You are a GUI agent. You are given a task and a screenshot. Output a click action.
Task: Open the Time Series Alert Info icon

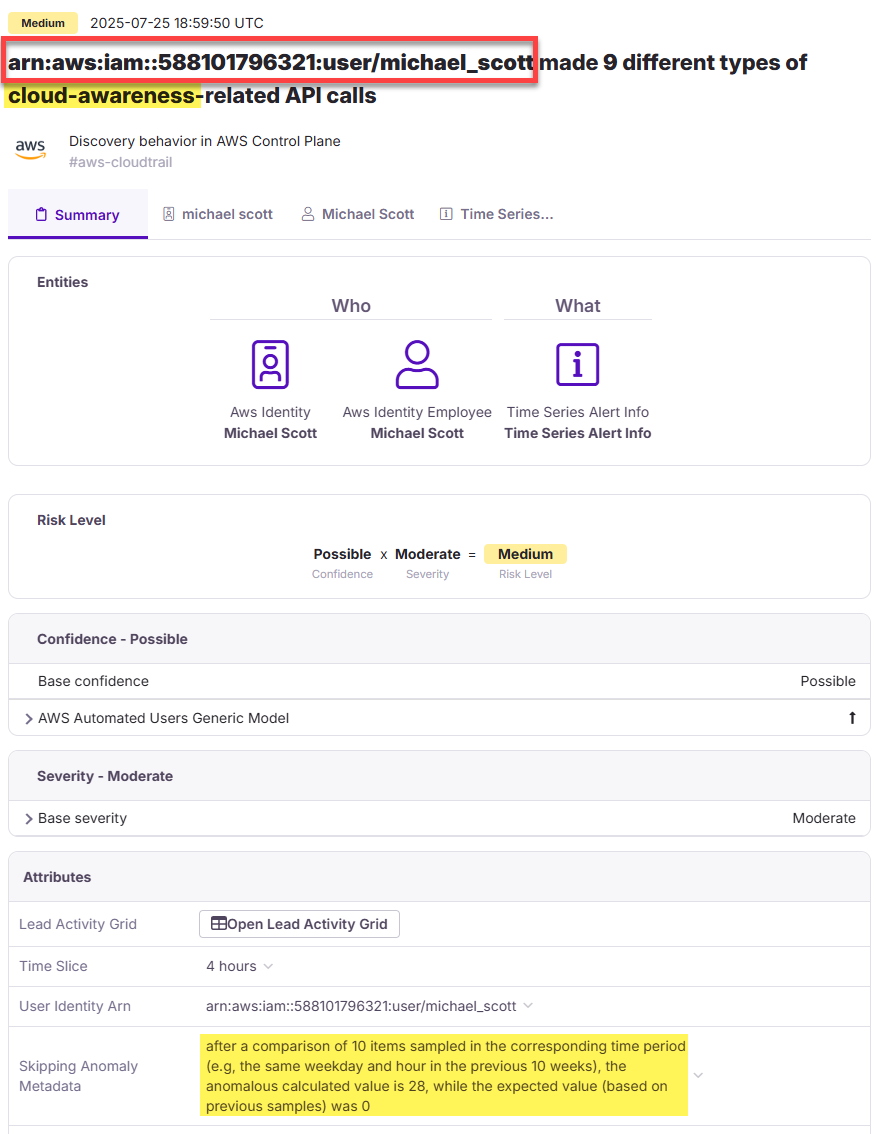577,364
